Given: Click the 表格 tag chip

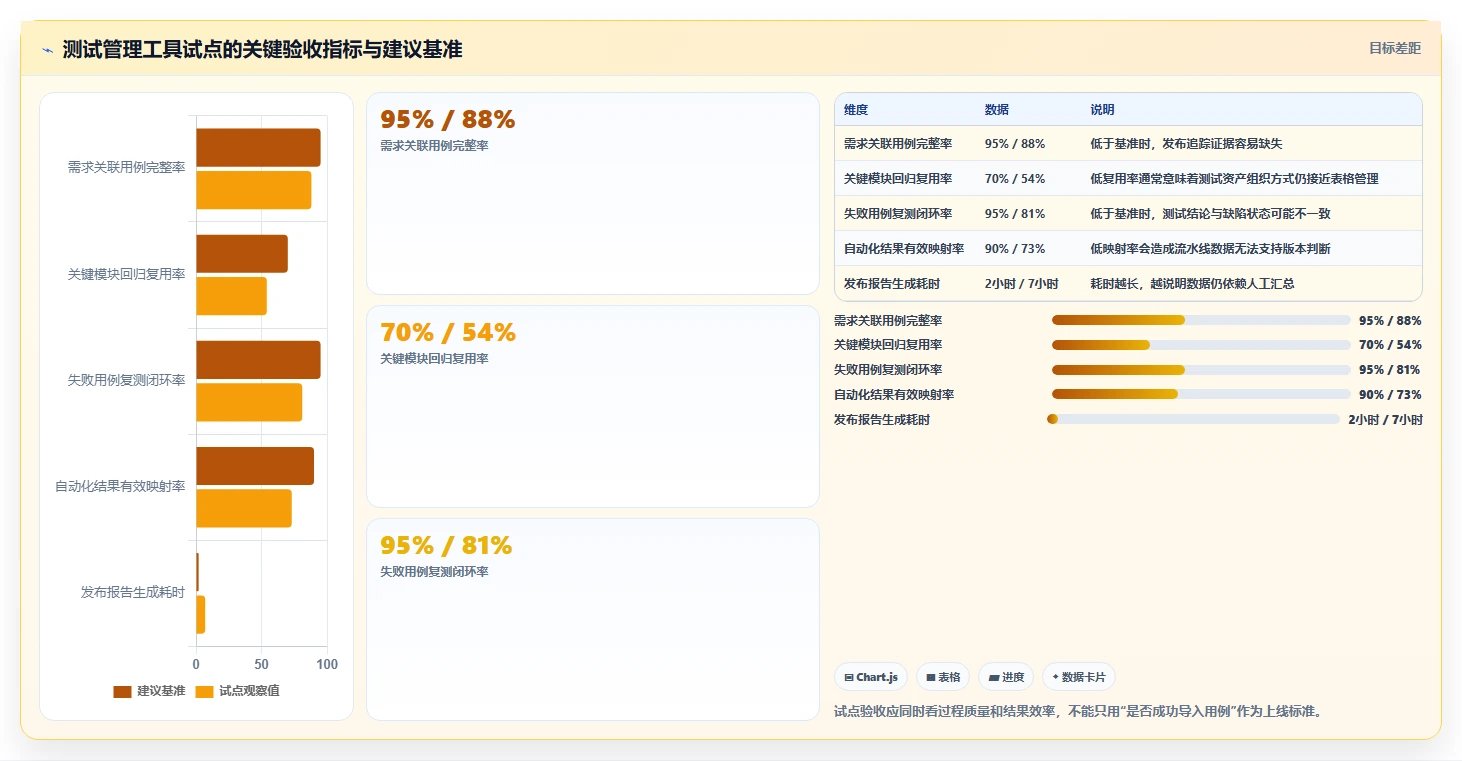Looking at the screenshot, I should tap(943, 677).
